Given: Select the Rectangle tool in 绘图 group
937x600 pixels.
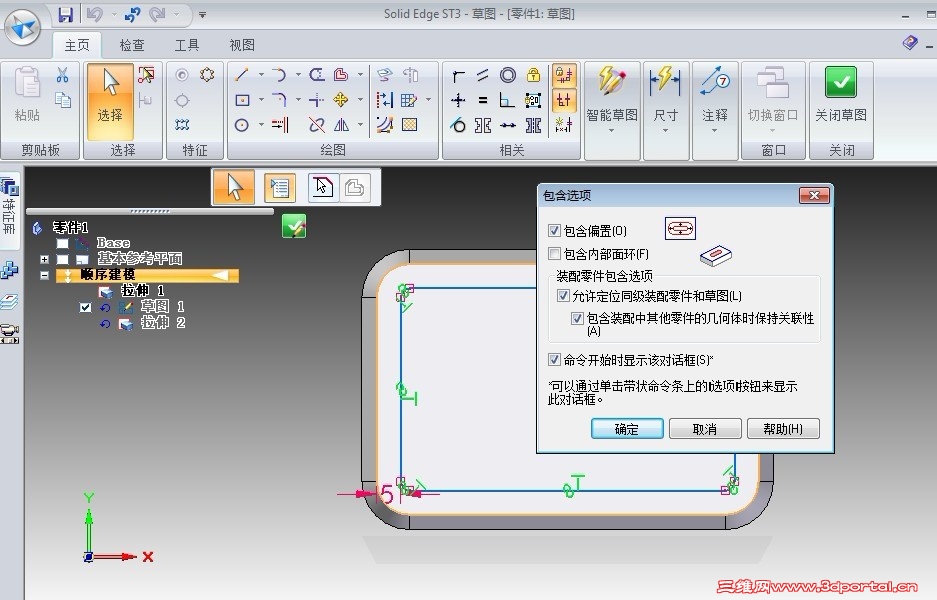Looking at the screenshot, I should pyautogui.click(x=242, y=100).
